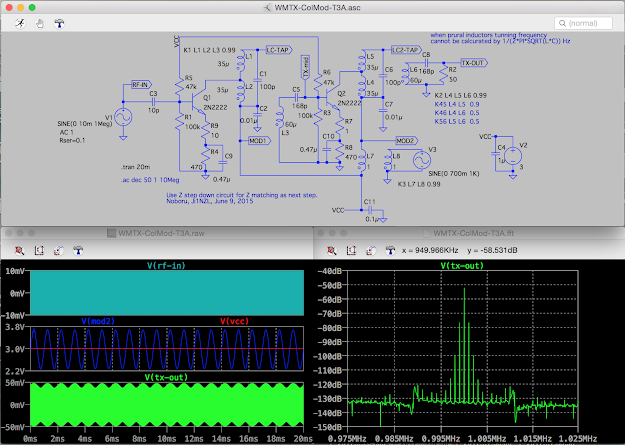Screen dimensions: 625x445
Task: Click the K45 L4 L5 0.9 comment
Action: pos(457,104)
